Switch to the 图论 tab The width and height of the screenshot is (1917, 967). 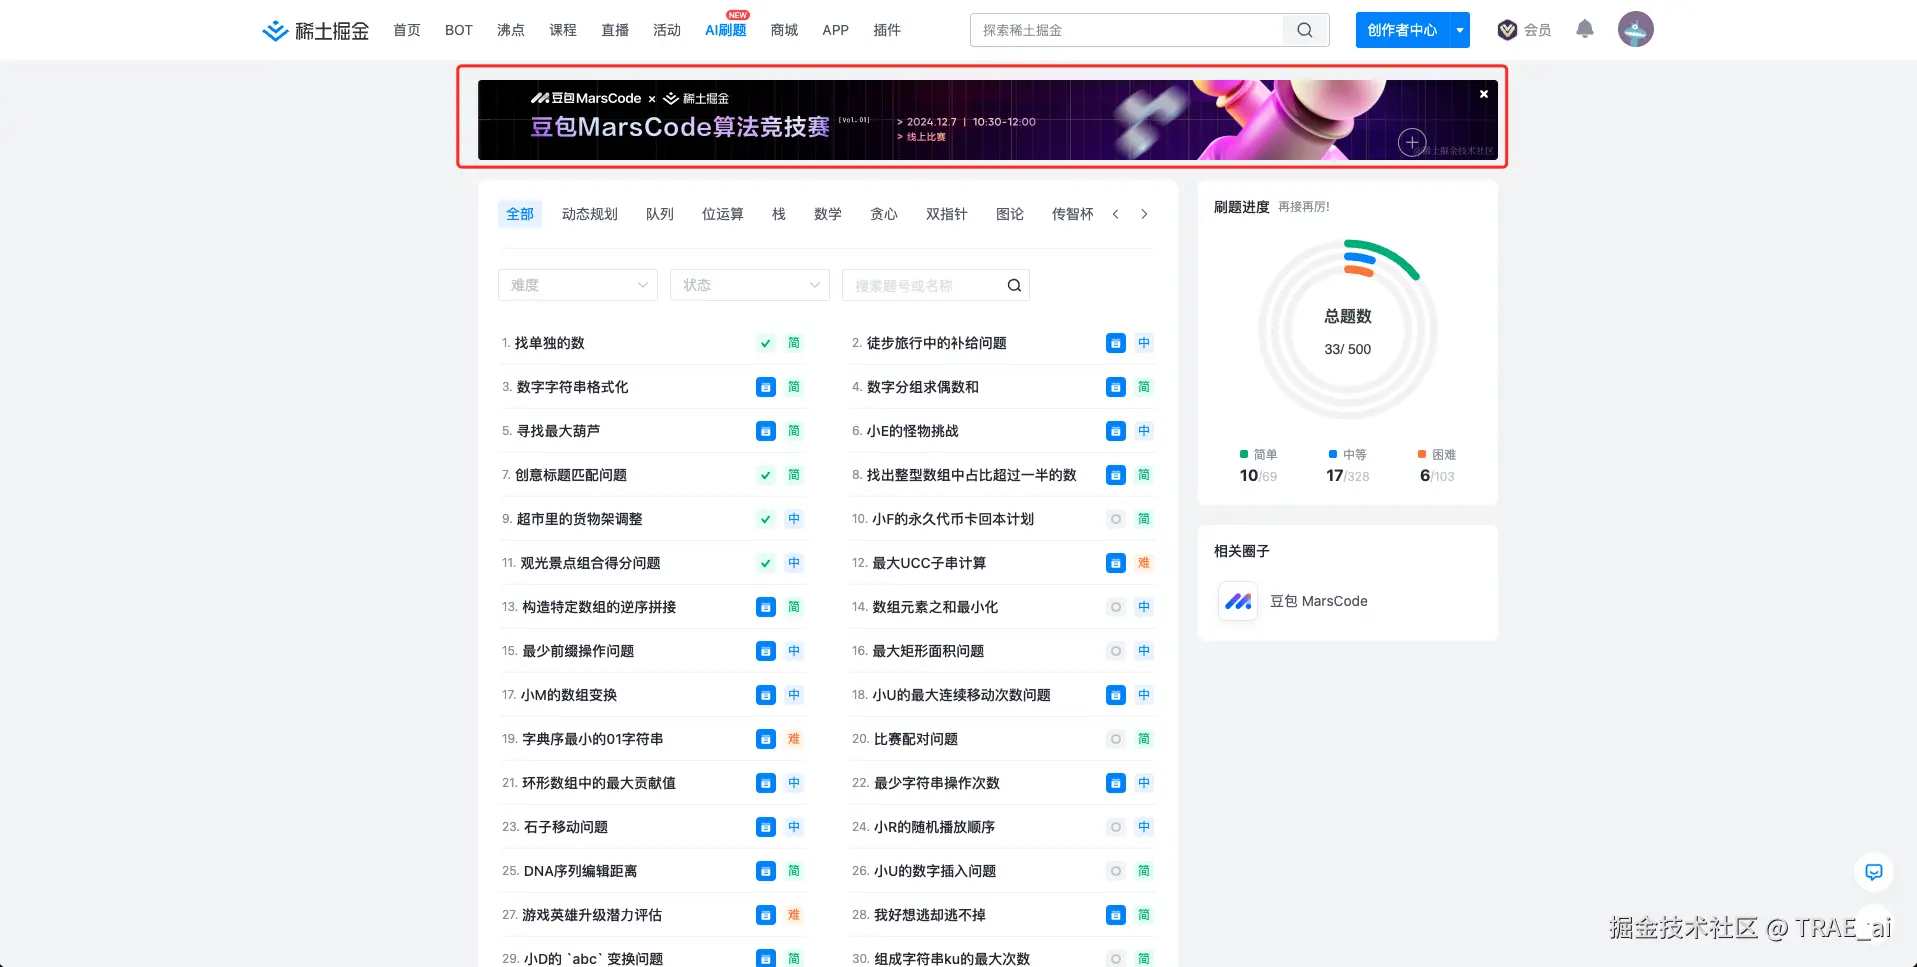pyautogui.click(x=1010, y=214)
